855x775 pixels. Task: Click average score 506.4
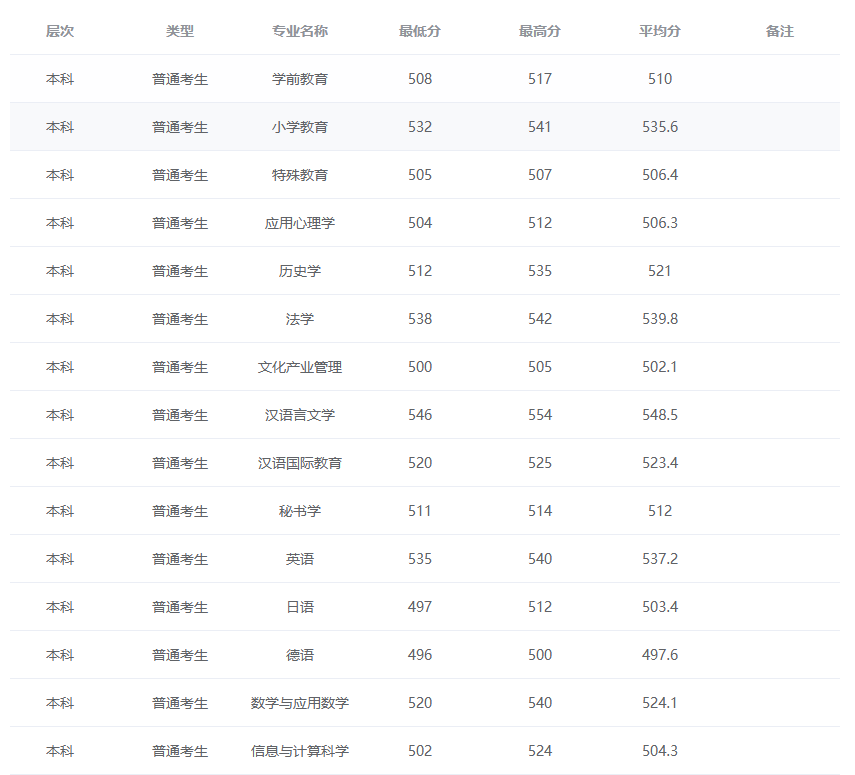[x=660, y=175]
